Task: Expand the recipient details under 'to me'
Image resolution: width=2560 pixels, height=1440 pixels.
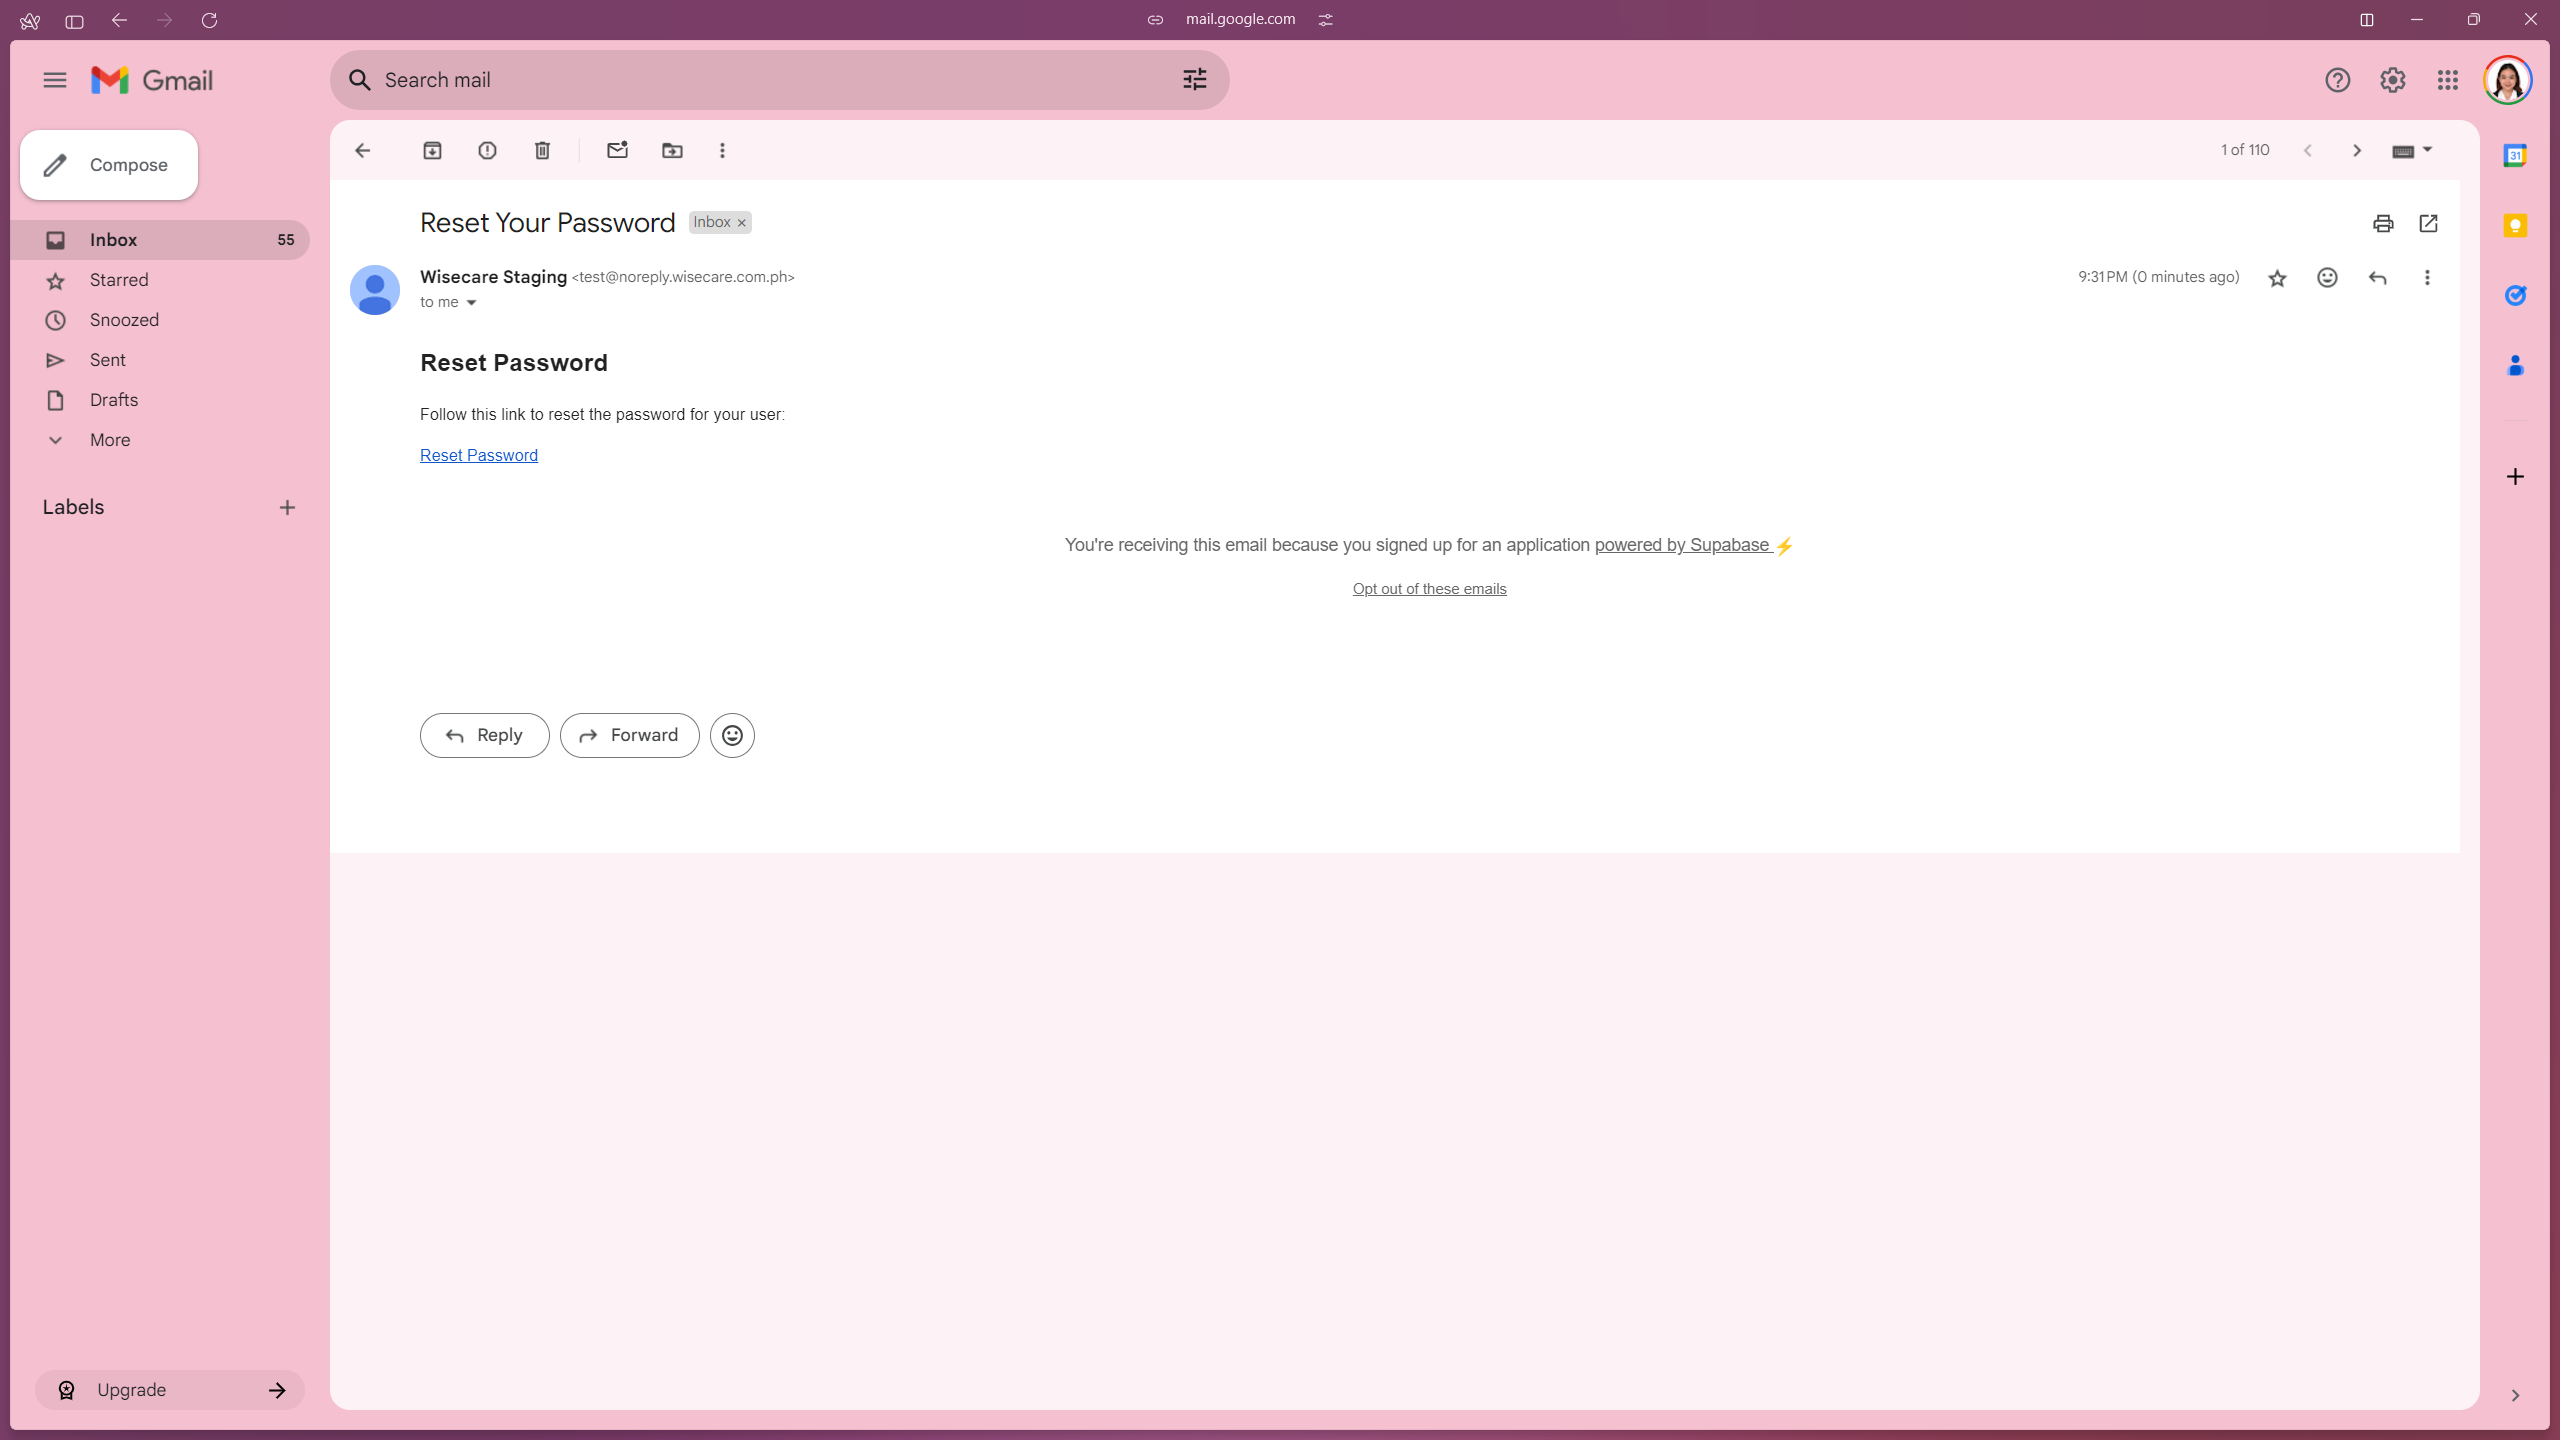Action: click(x=470, y=302)
